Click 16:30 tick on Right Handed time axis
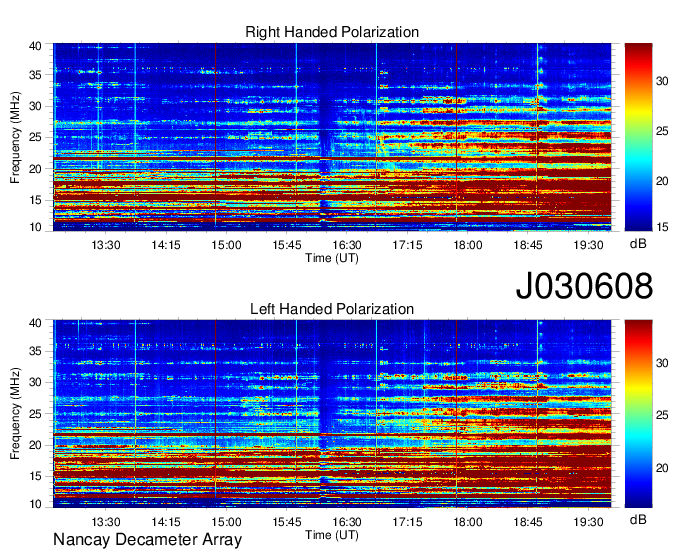This screenshot has width=680, height=552. pos(347,245)
